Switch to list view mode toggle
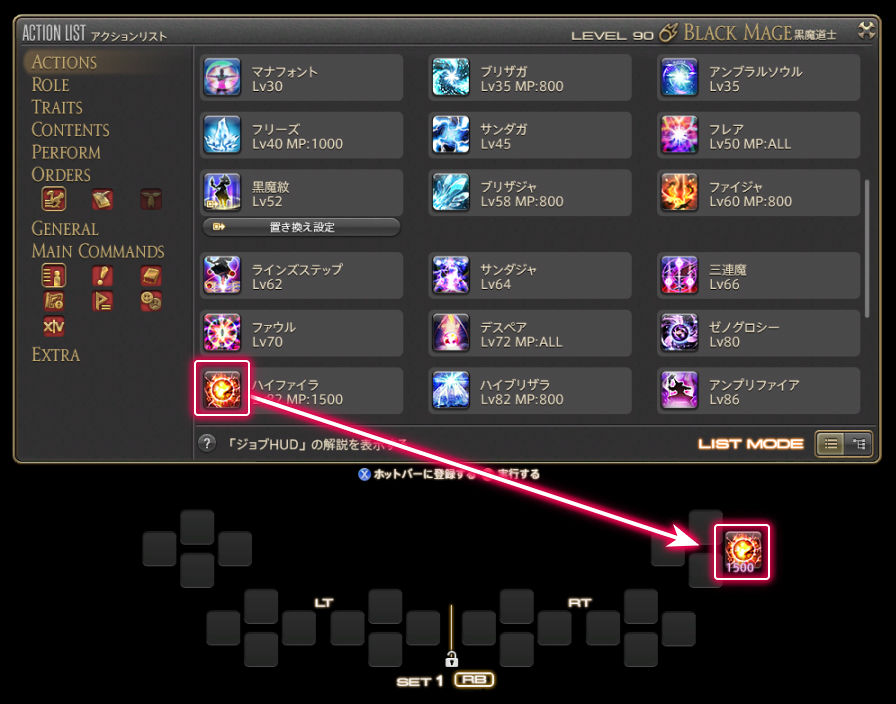 point(831,444)
